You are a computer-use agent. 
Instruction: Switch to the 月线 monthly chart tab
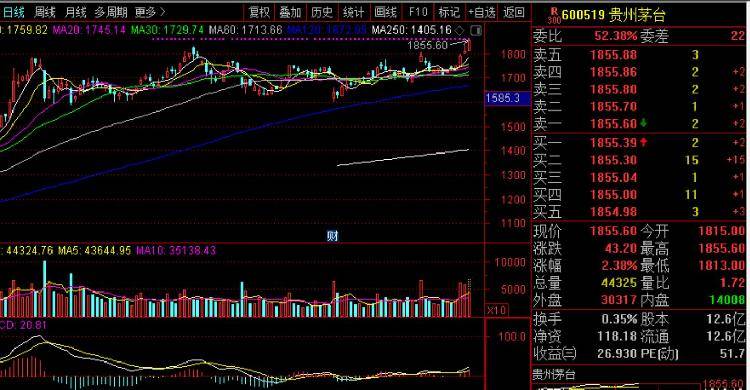(x=76, y=12)
